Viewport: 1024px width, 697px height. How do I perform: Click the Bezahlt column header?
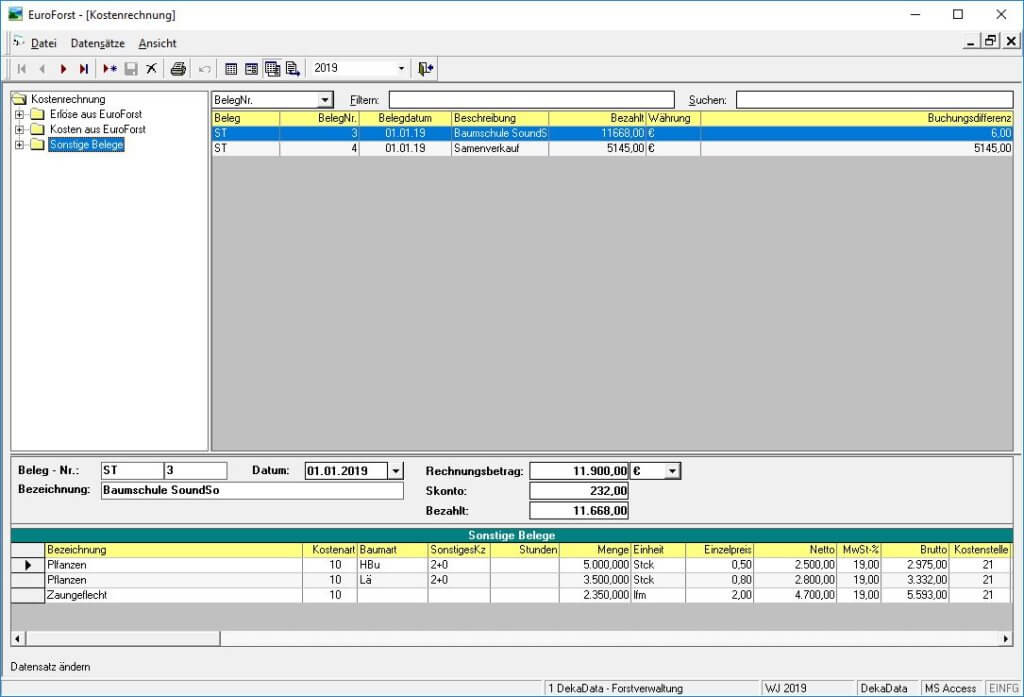coord(597,118)
